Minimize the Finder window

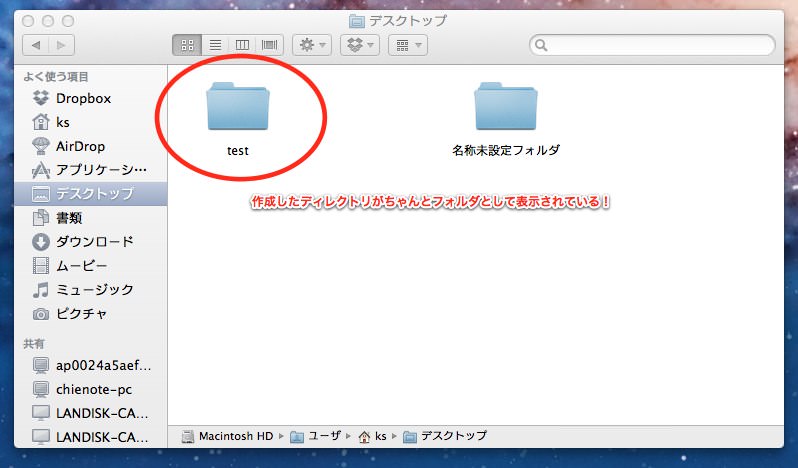click(x=48, y=21)
